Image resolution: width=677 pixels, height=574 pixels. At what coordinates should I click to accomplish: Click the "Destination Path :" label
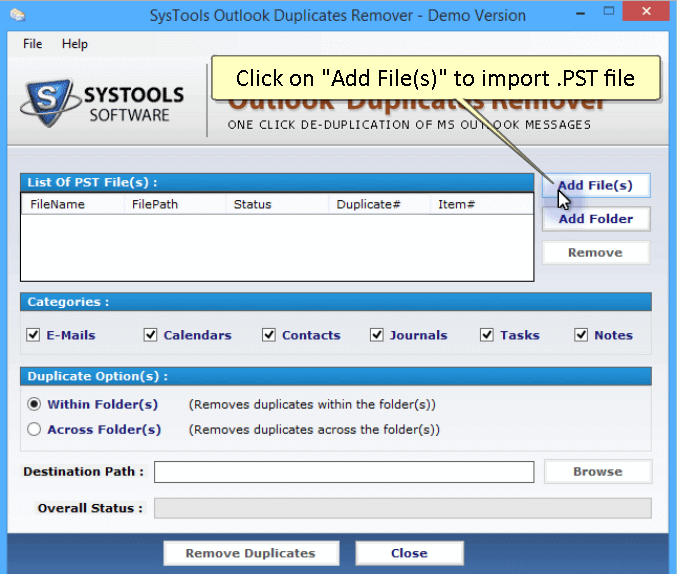click(x=83, y=472)
